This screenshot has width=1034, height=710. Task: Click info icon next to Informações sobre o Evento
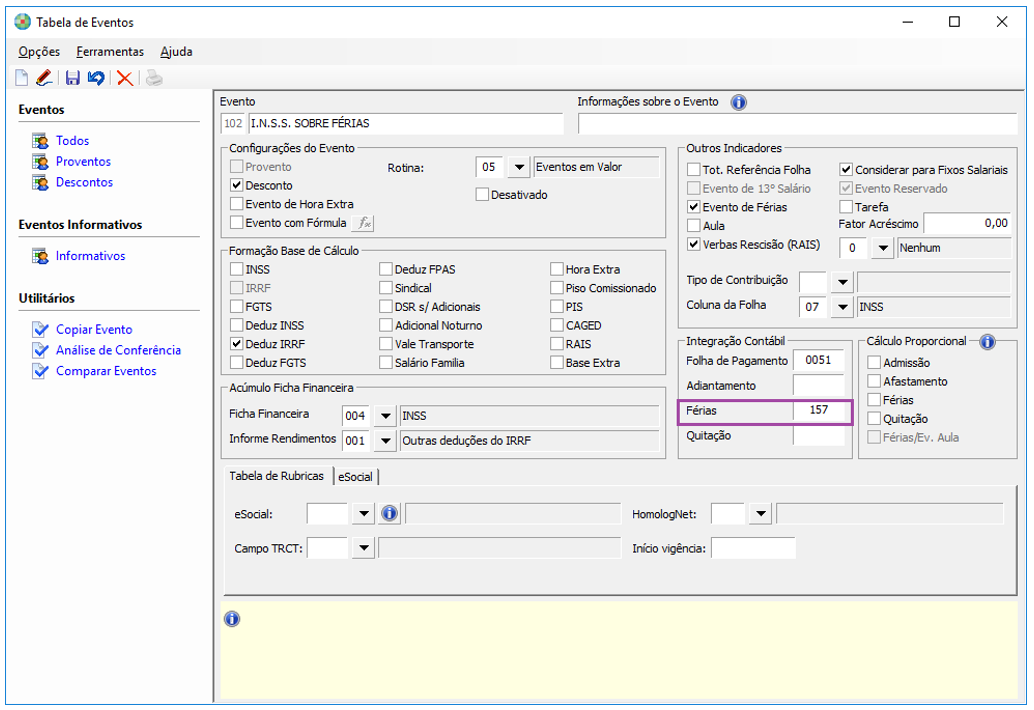pos(739,102)
